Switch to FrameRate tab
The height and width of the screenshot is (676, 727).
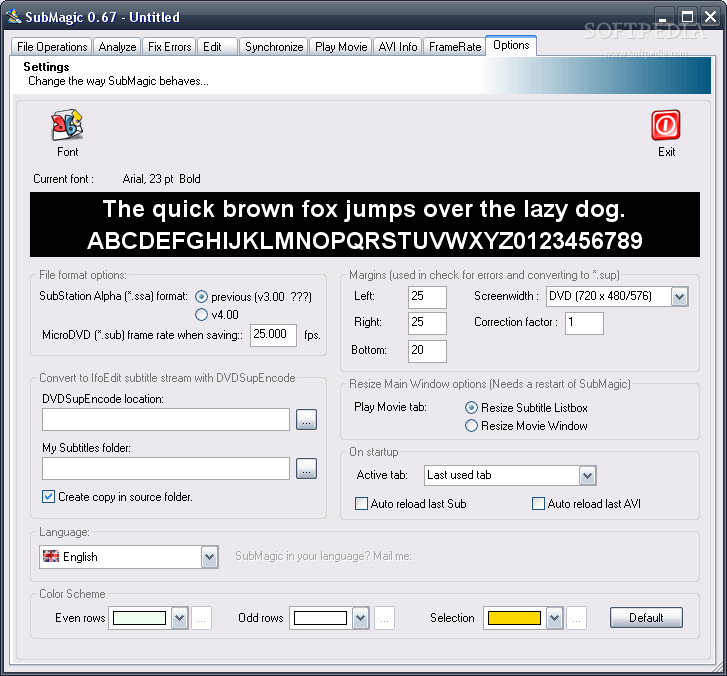coord(455,47)
